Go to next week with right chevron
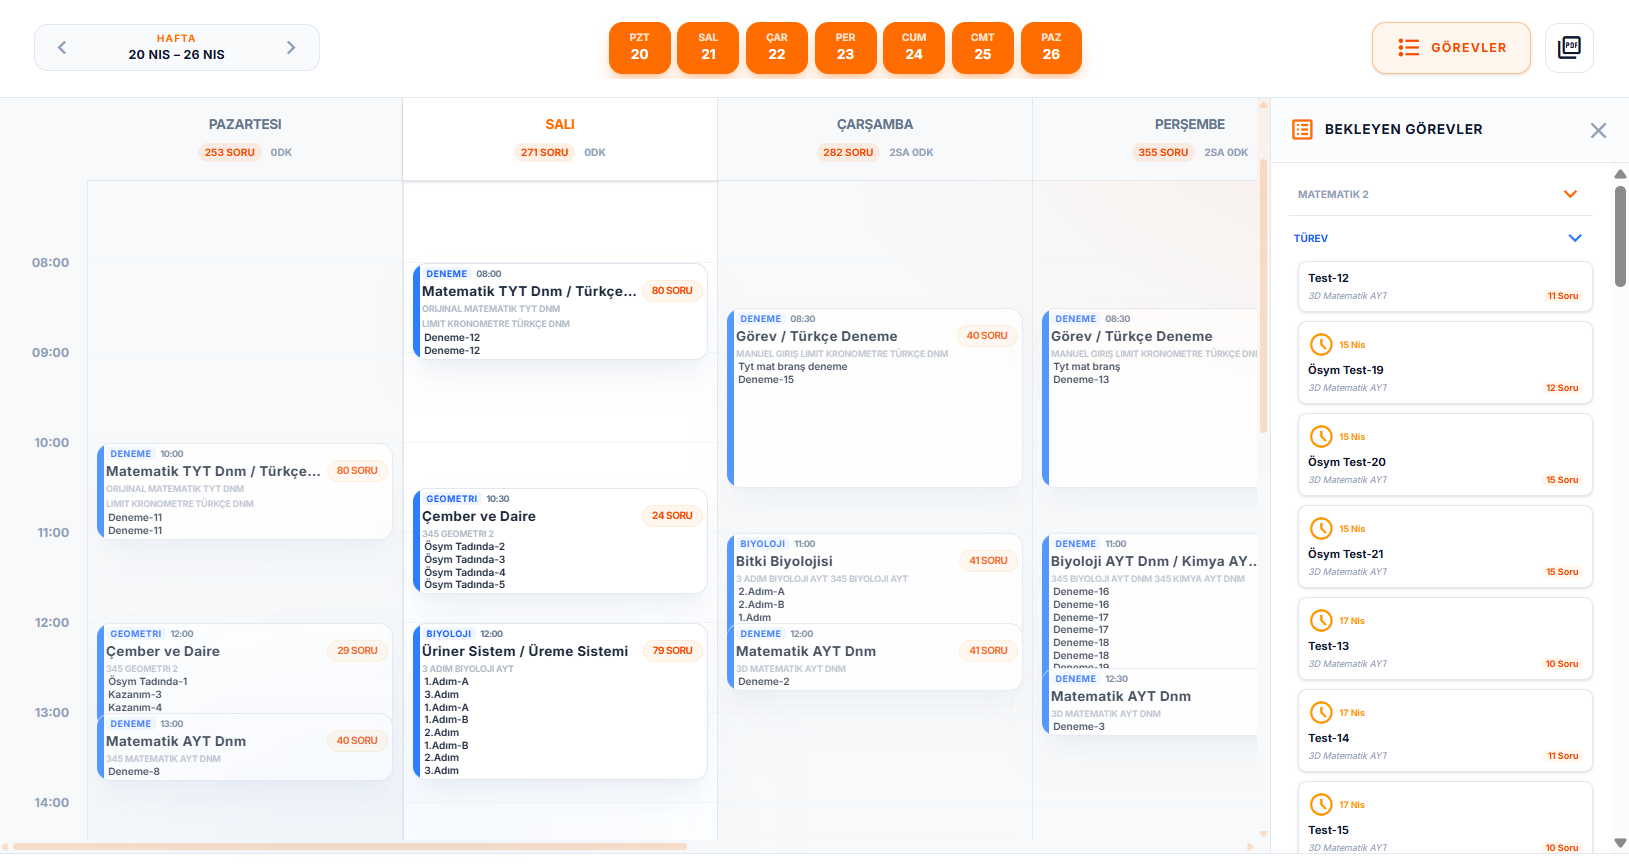The width and height of the screenshot is (1629, 864). click(291, 48)
